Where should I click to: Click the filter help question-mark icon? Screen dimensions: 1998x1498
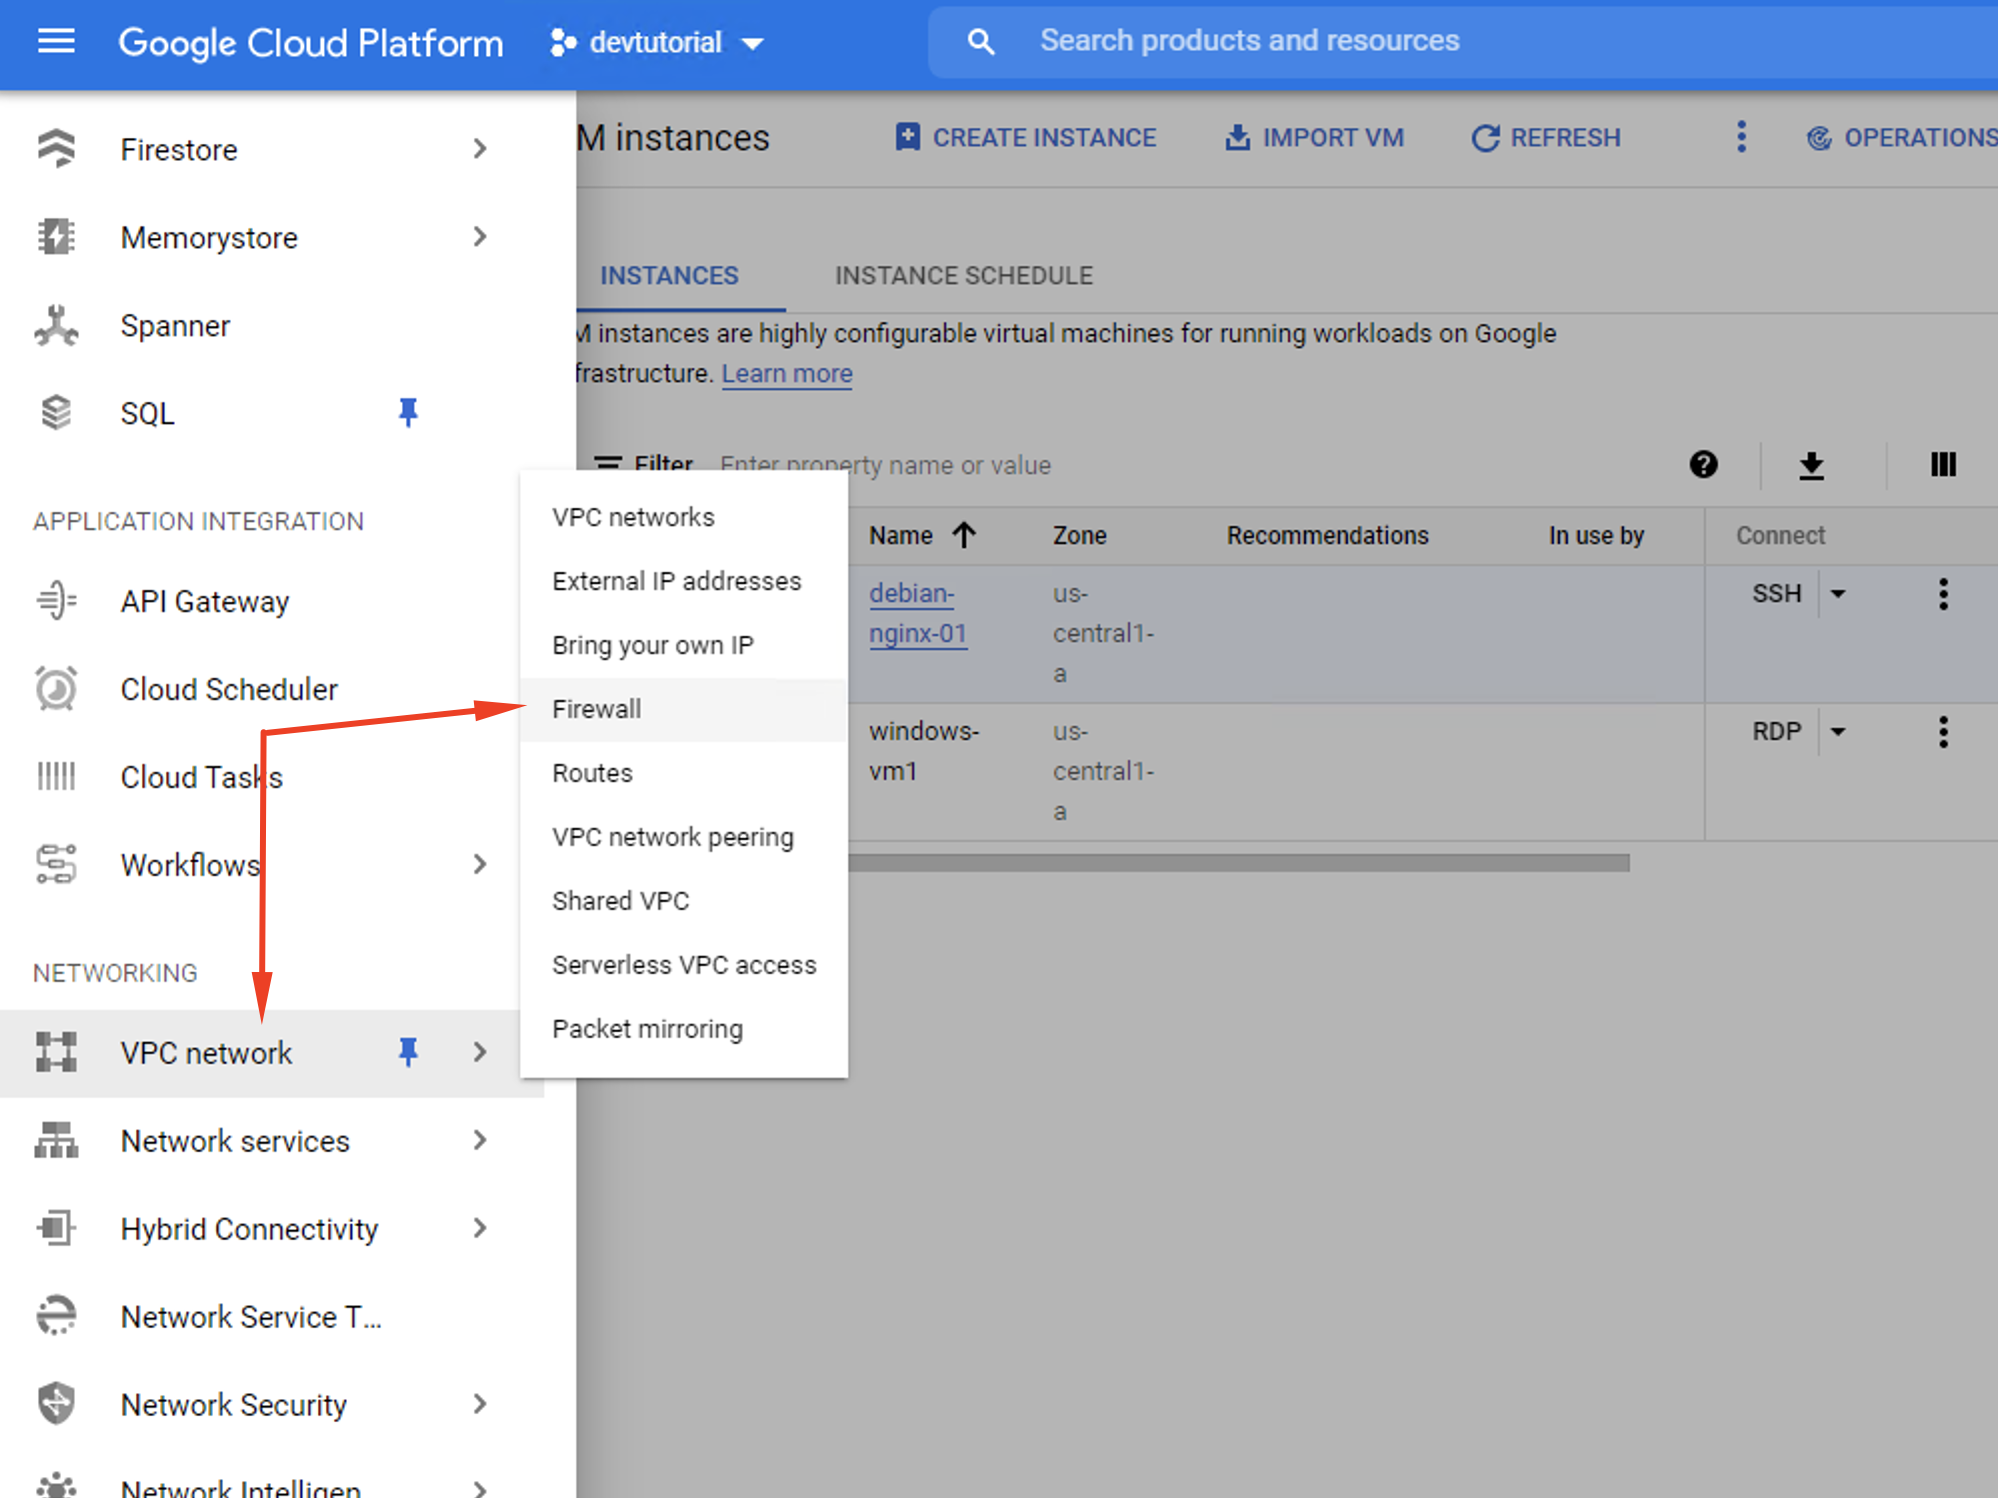1703,464
